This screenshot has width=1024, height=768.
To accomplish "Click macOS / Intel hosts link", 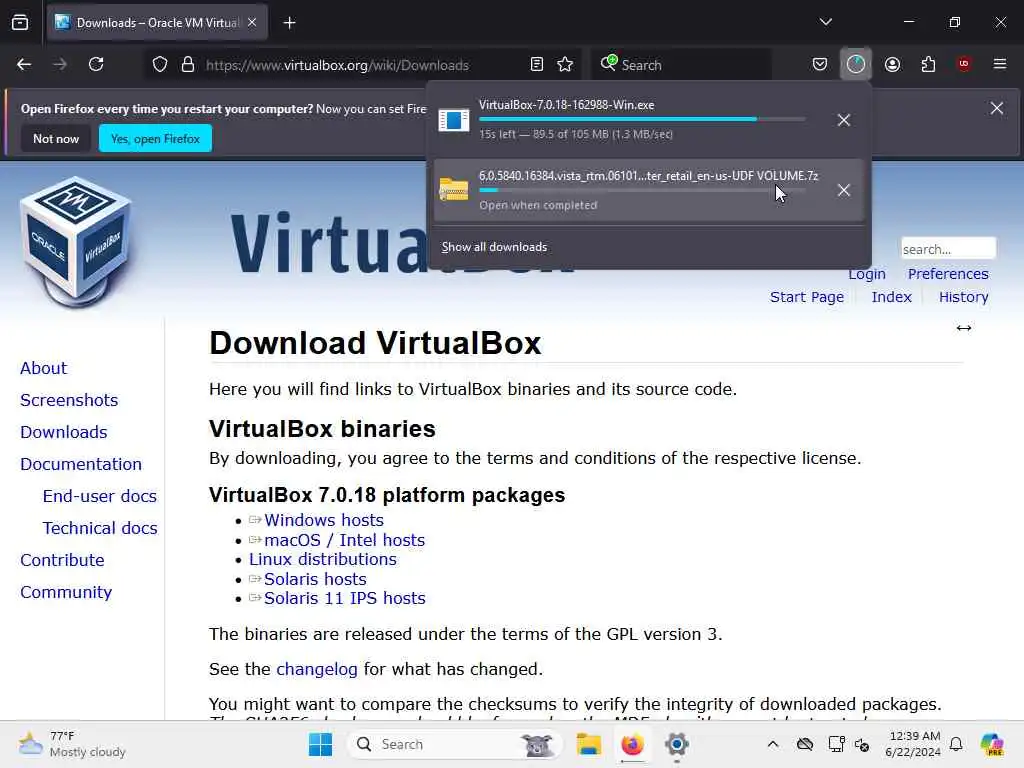I will [x=344, y=541].
